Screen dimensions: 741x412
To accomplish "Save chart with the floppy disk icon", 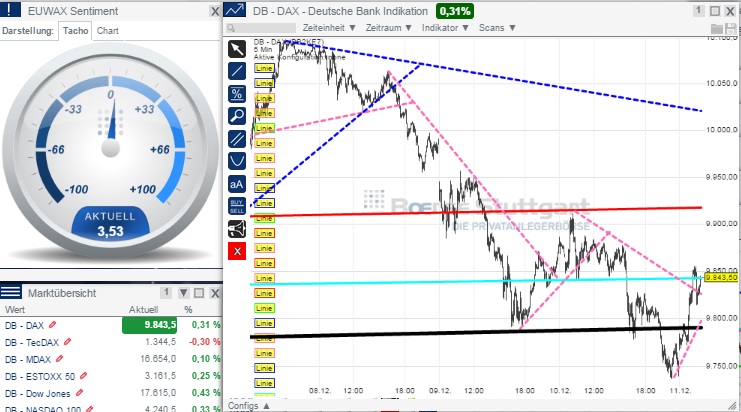I will point(730,28).
